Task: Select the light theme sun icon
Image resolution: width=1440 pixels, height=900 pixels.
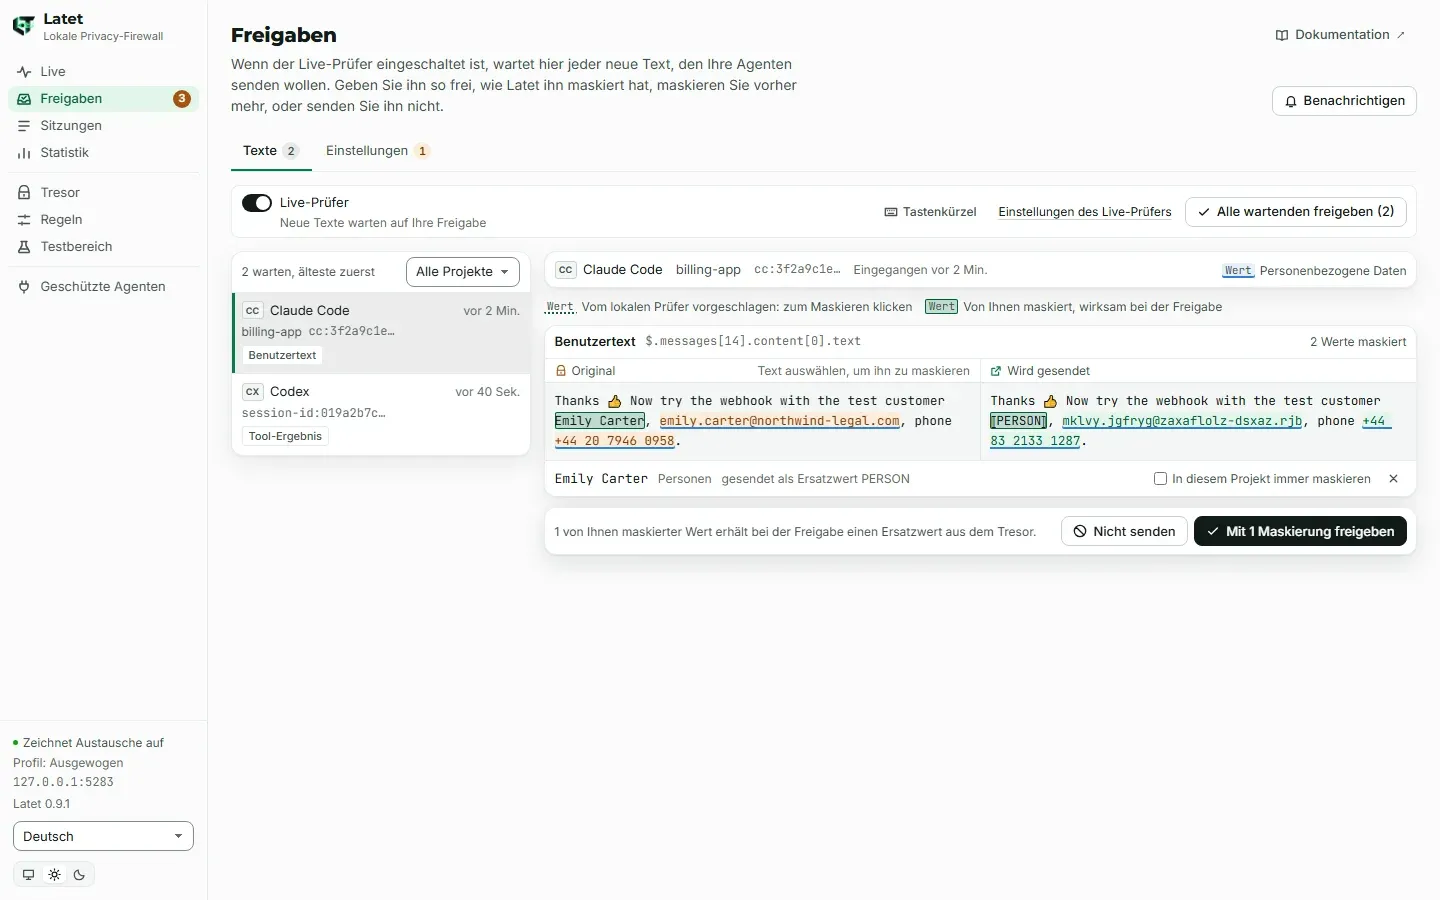Action: 54,875
